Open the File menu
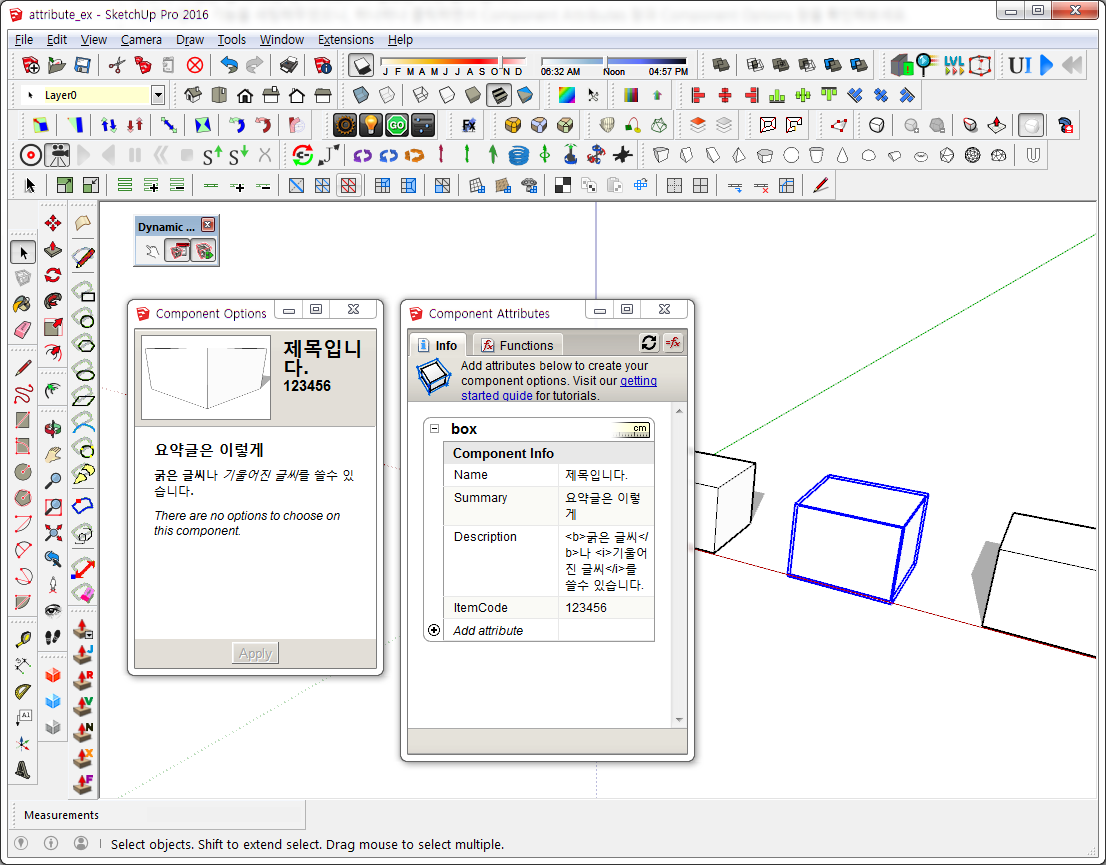The image size is (1106, 865). point(23,40)
